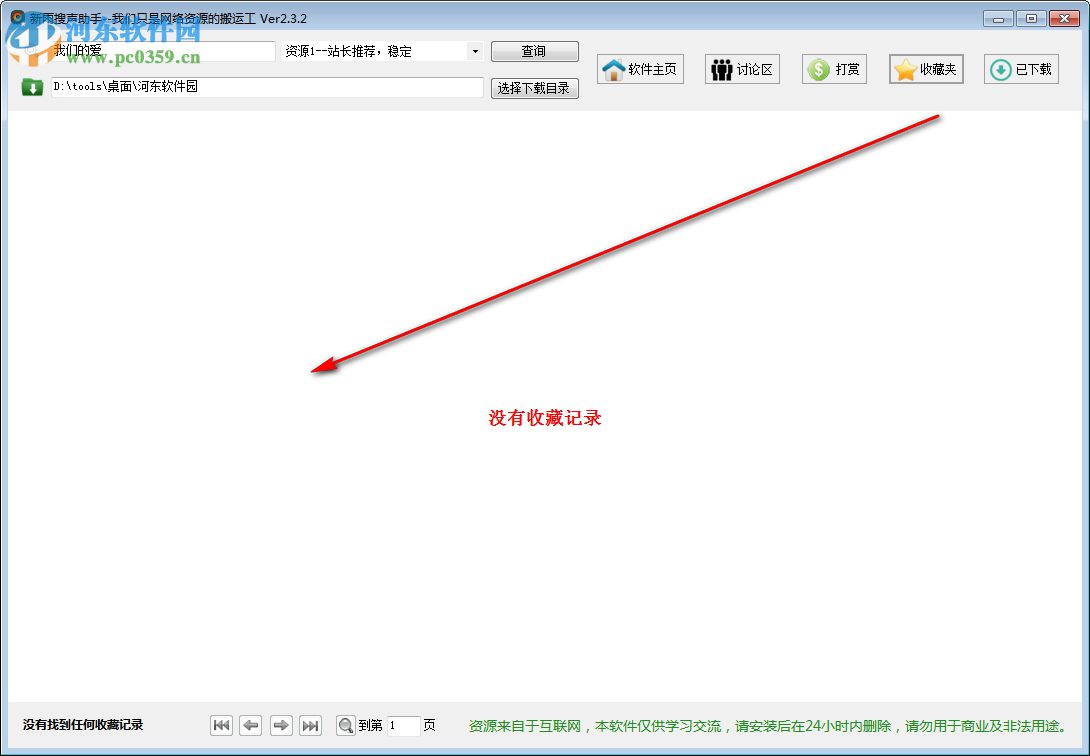Viewport: 1090px width, 756px height.
Task: Jump to first page with the leftmost arrow
Action: point(221,725)
